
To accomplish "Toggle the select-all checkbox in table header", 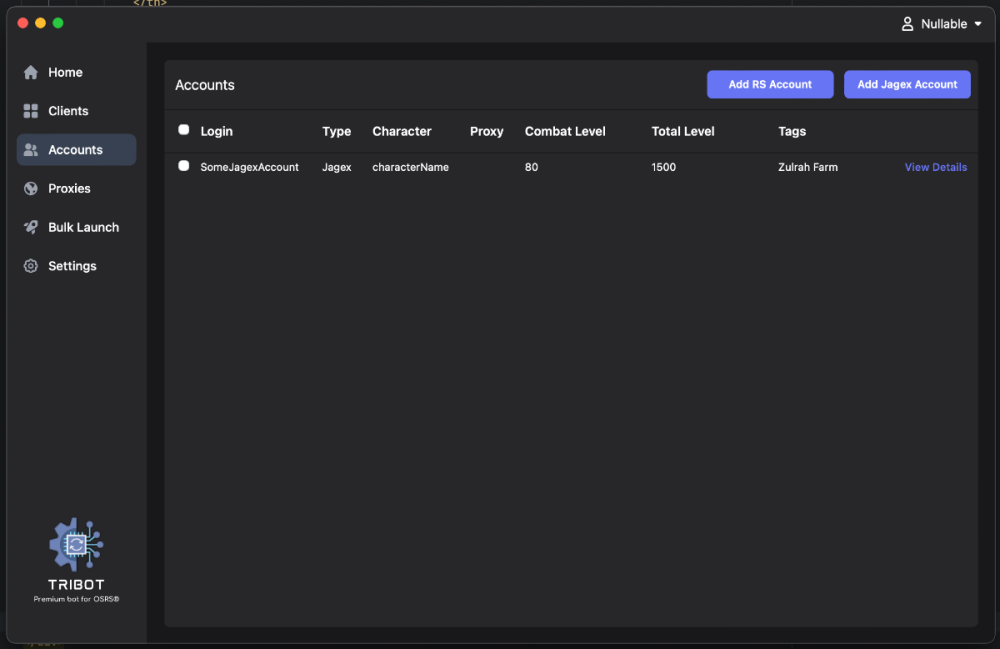I will click(x=183, y=130).
